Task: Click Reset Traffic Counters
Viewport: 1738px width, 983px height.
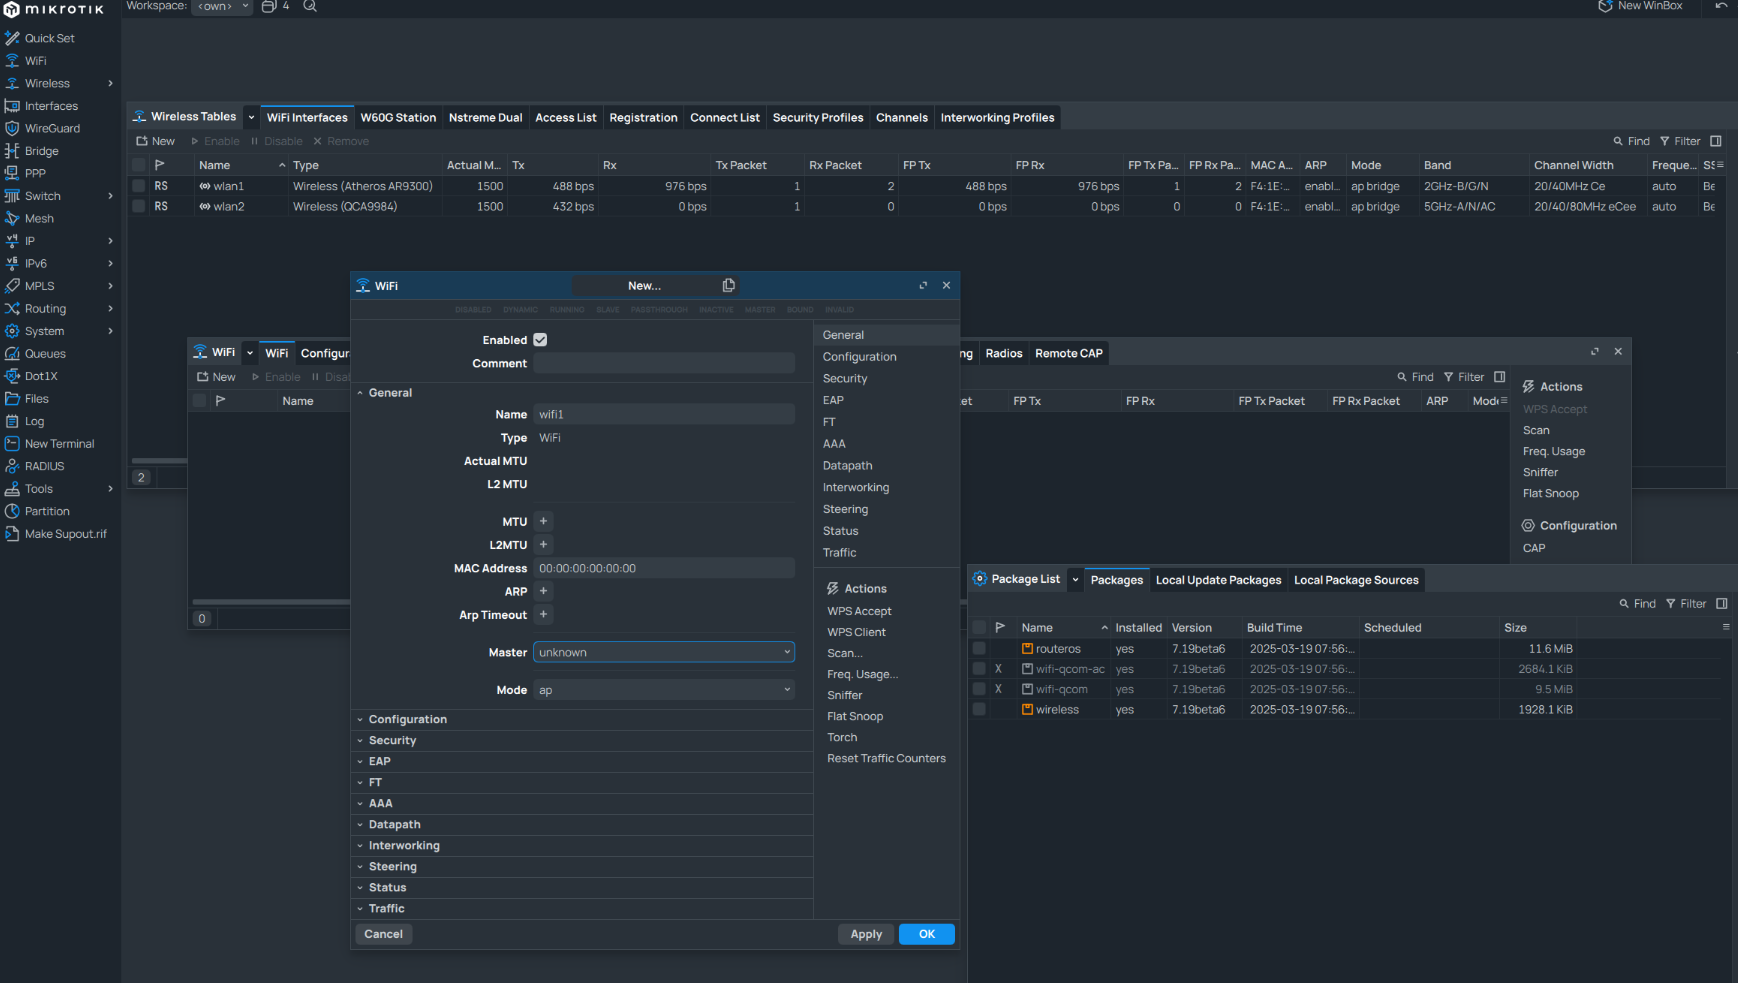Action: (x=886, y=758)
